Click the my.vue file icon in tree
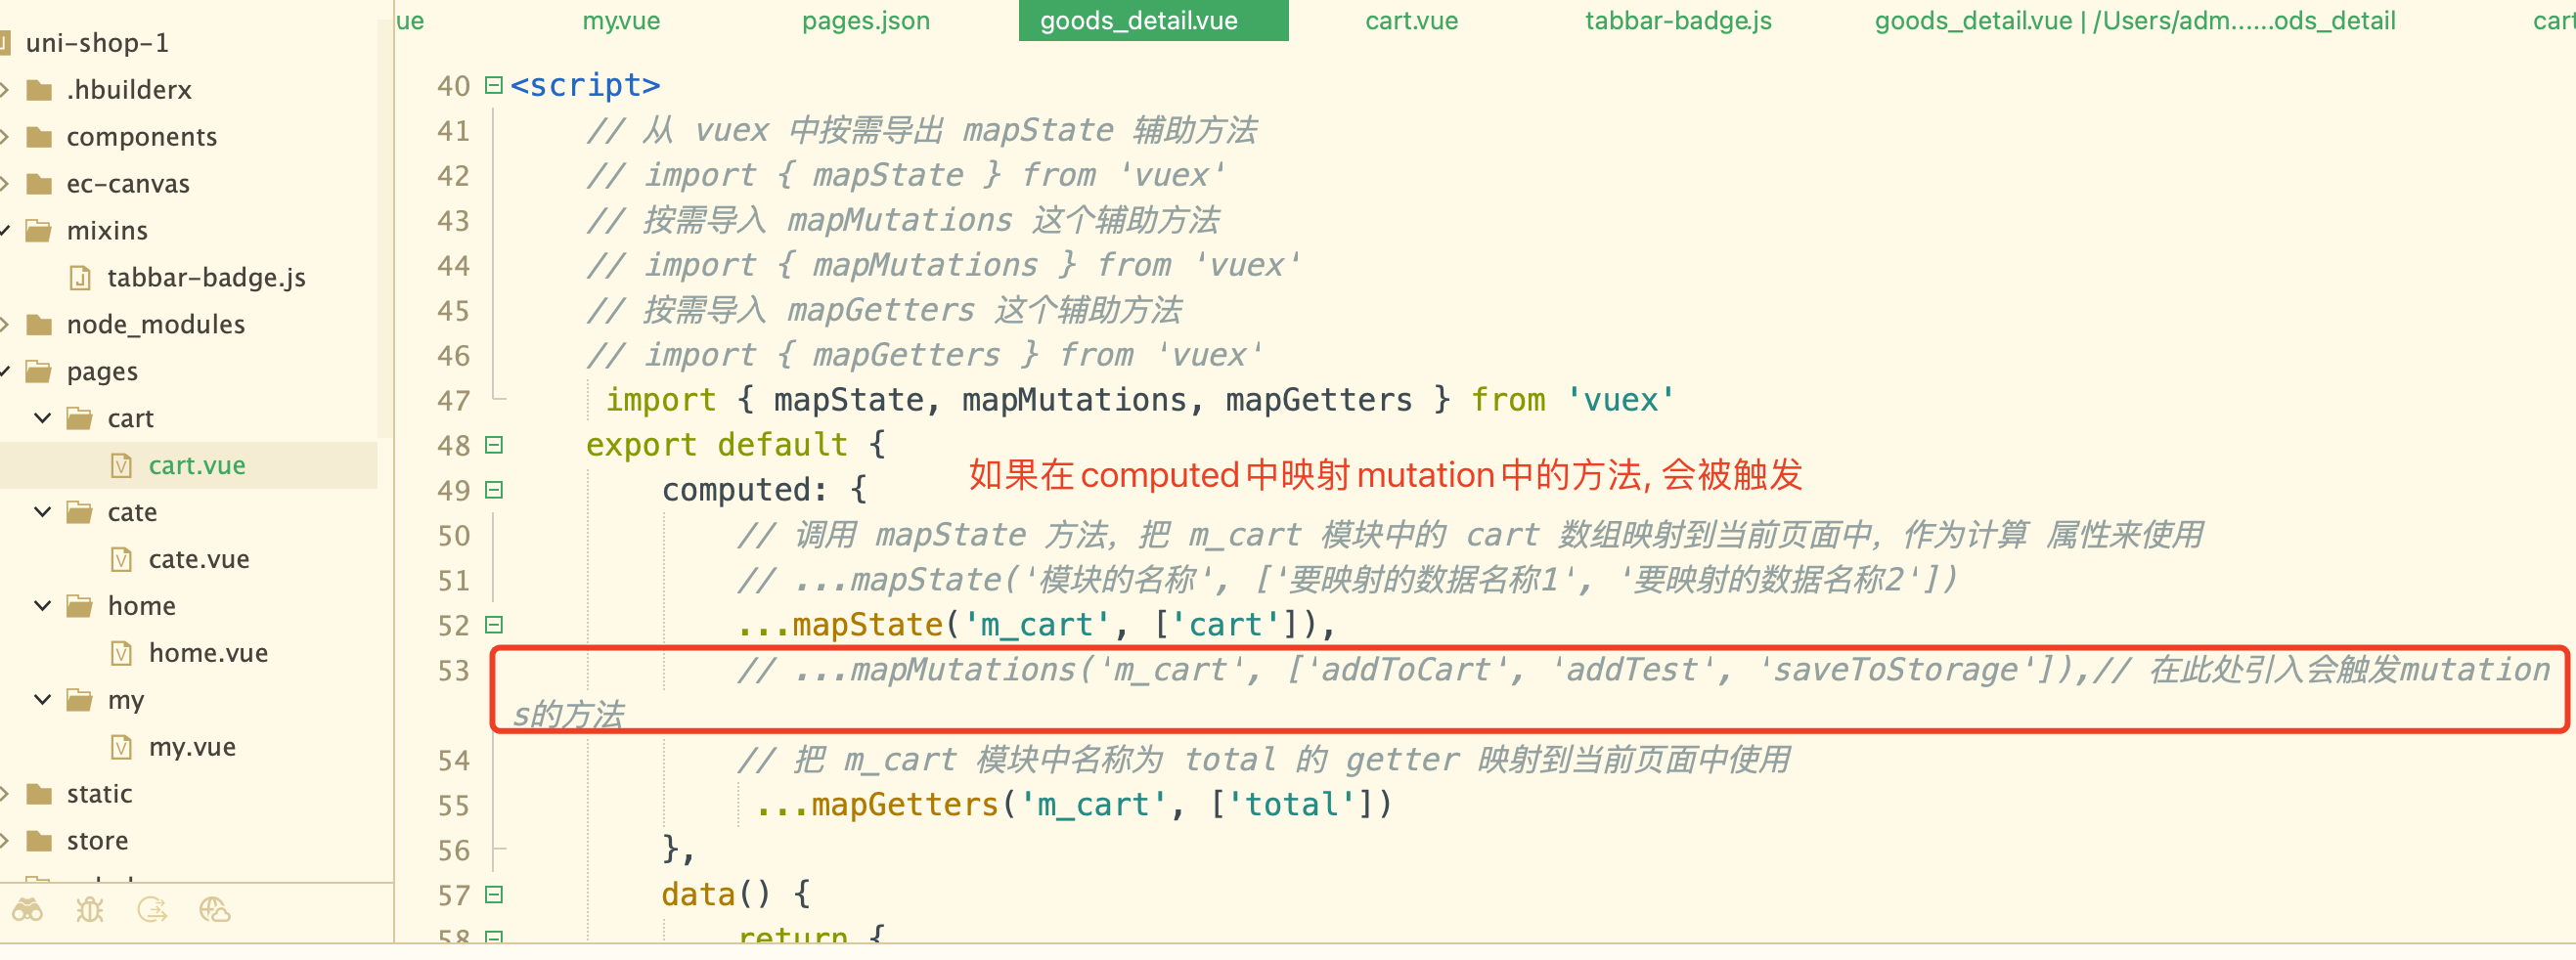Image resolution: width=2576 pixels, height=960 pixels. 122,748
